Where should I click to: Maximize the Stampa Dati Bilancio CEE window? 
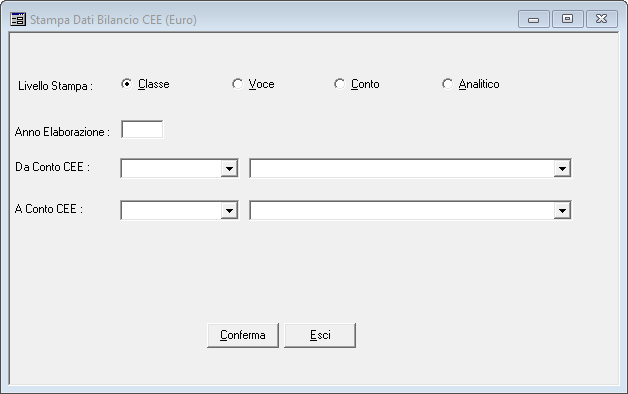pyautogui.click(x=568, y=19)
